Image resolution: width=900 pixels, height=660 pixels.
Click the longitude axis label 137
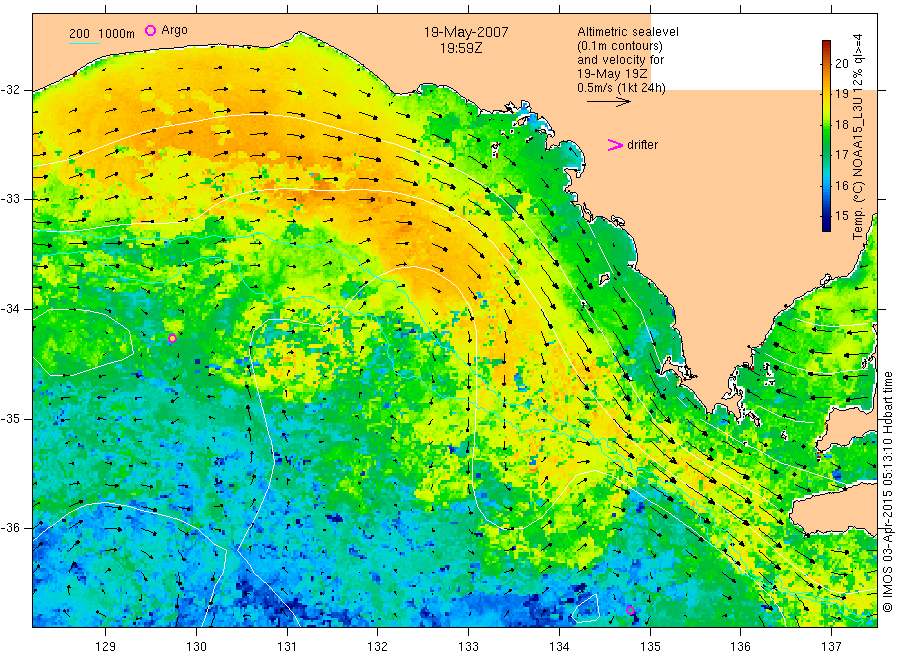click(831, 647)
